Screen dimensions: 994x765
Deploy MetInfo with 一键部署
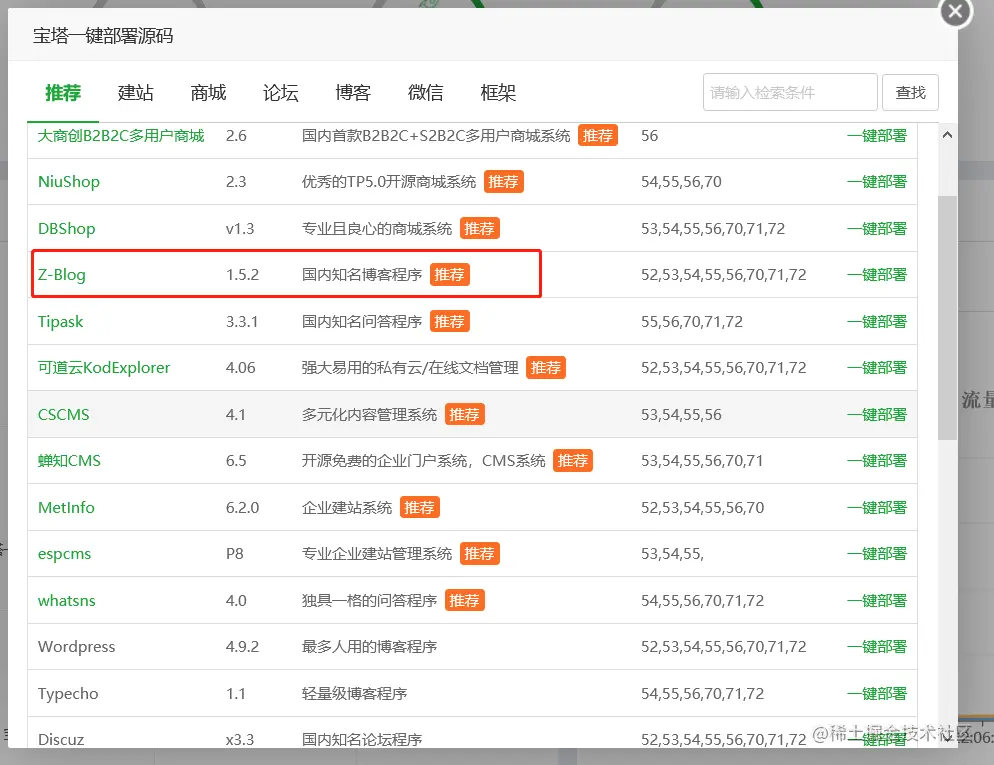[877, 508]
